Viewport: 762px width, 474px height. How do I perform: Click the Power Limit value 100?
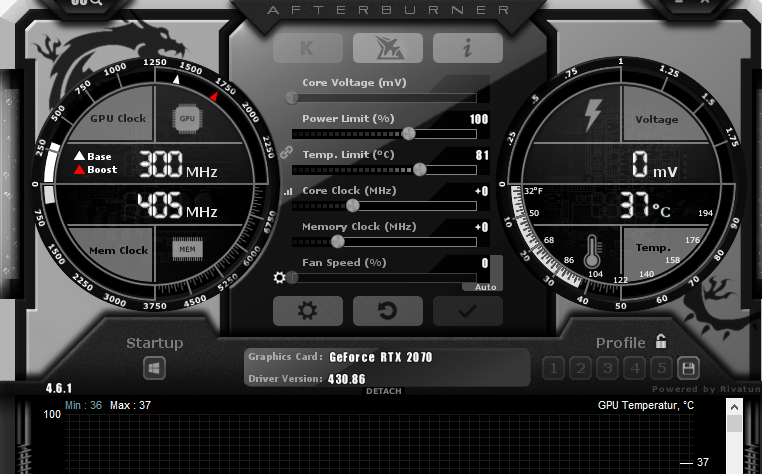pyautogui.click(x=479, y=119)
